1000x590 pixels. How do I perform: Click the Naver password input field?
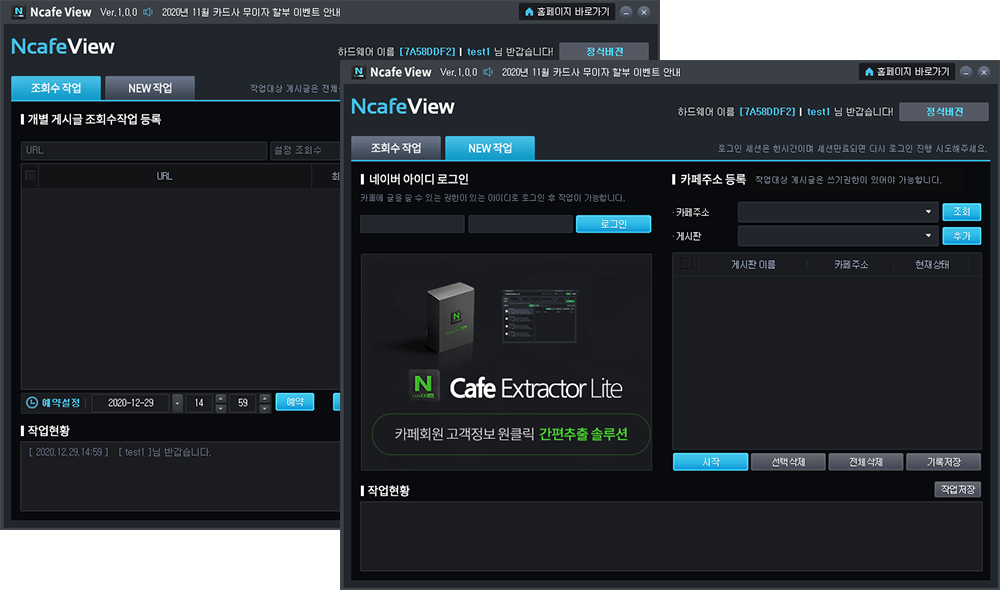click(x=520, y=224)
